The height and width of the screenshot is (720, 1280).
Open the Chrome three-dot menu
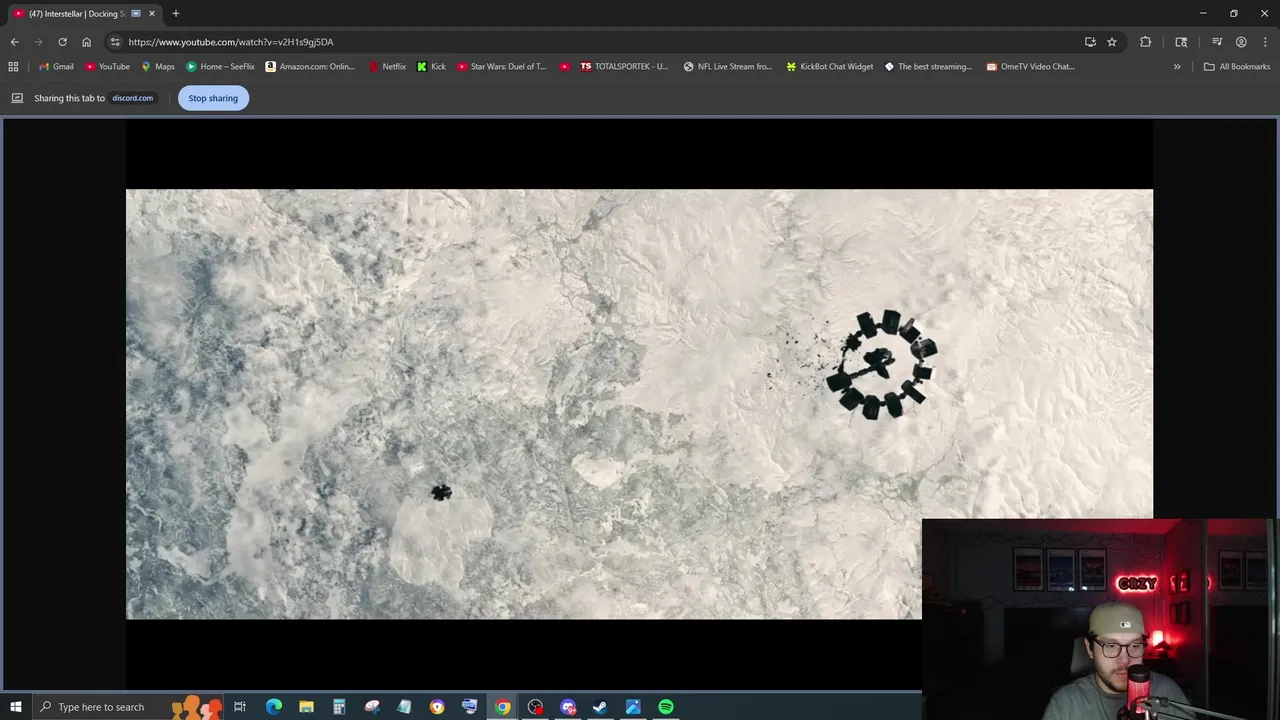click(1265, 42)
